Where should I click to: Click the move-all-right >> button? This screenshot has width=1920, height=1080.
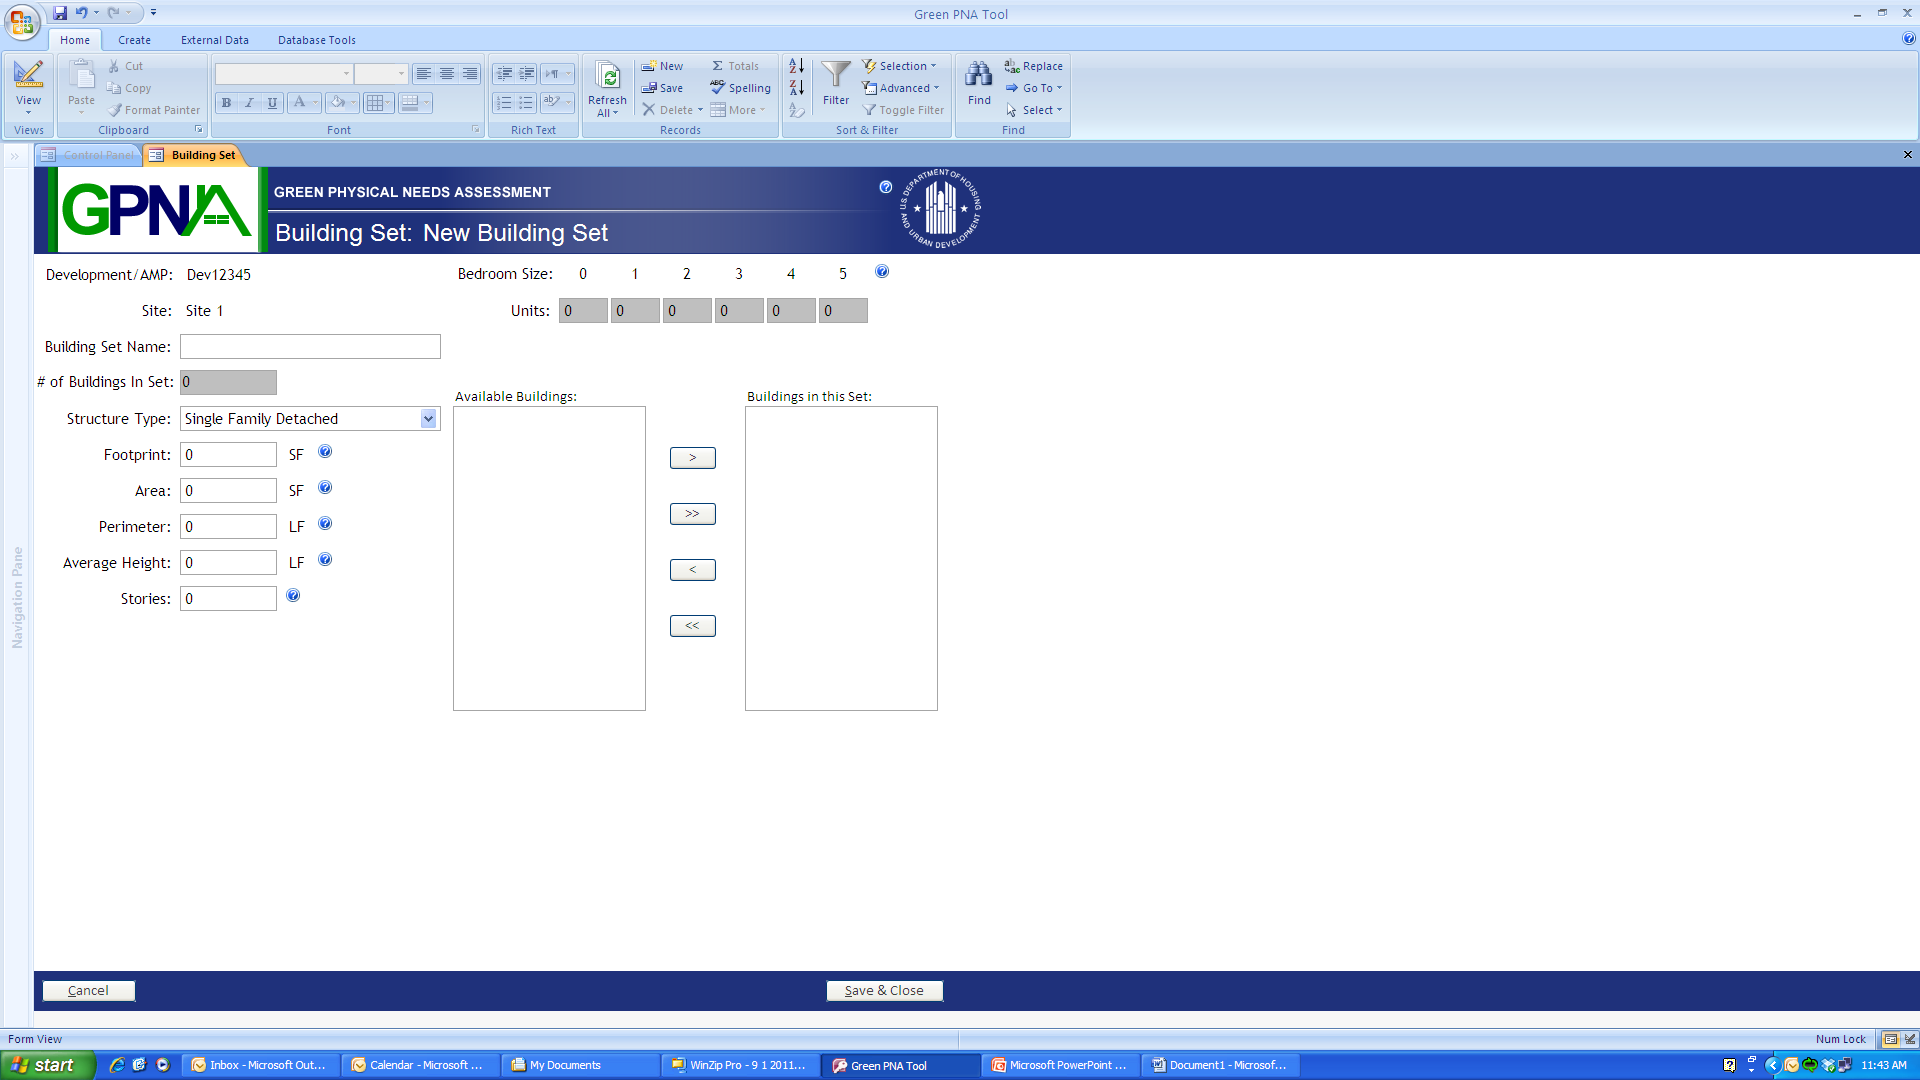click(x=692, y=514)
